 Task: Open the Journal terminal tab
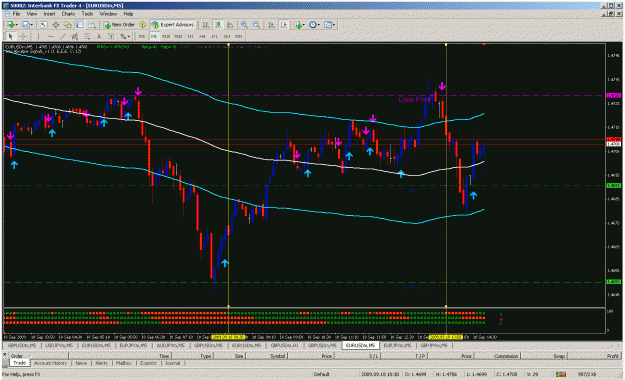[173, 363]
